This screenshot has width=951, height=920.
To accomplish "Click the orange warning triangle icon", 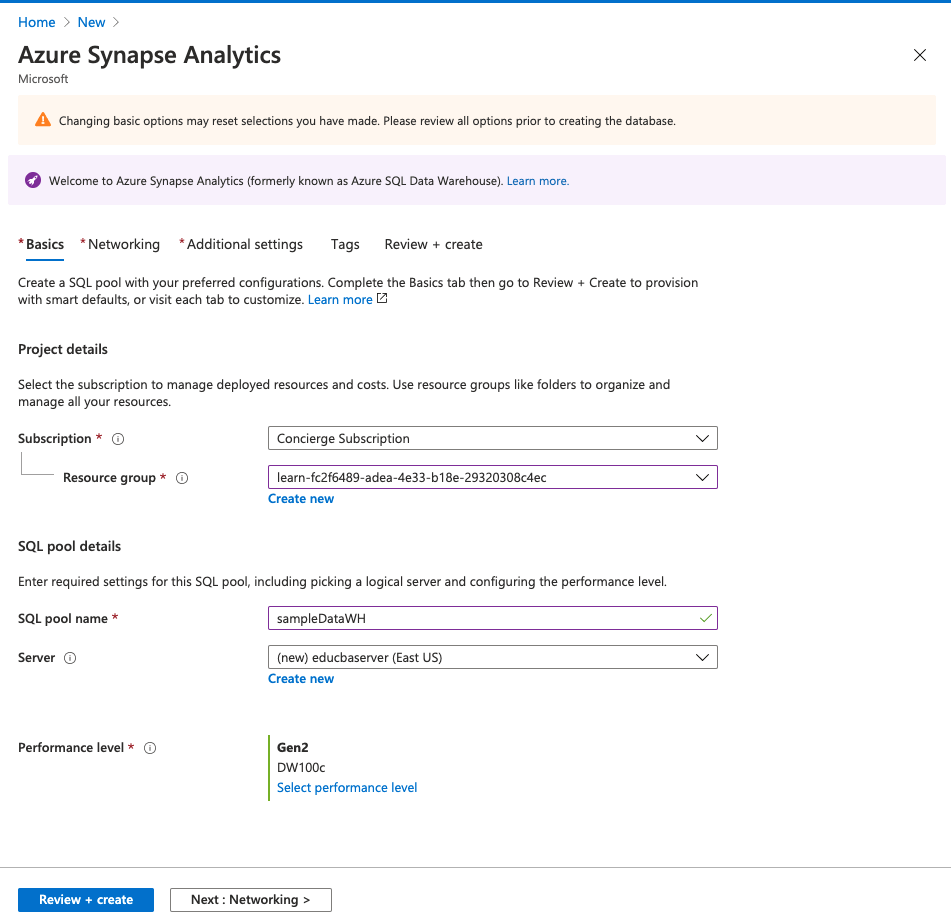I will click(x=42, y=120).
